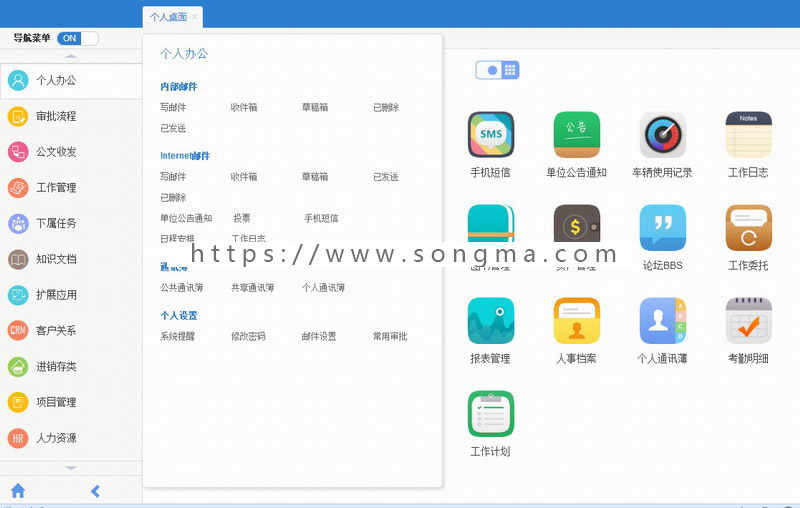The width and height of the screenshot is (800, 508).
Task: Click the dollar coin wallet icon
Action: click(x=577, y=223)
